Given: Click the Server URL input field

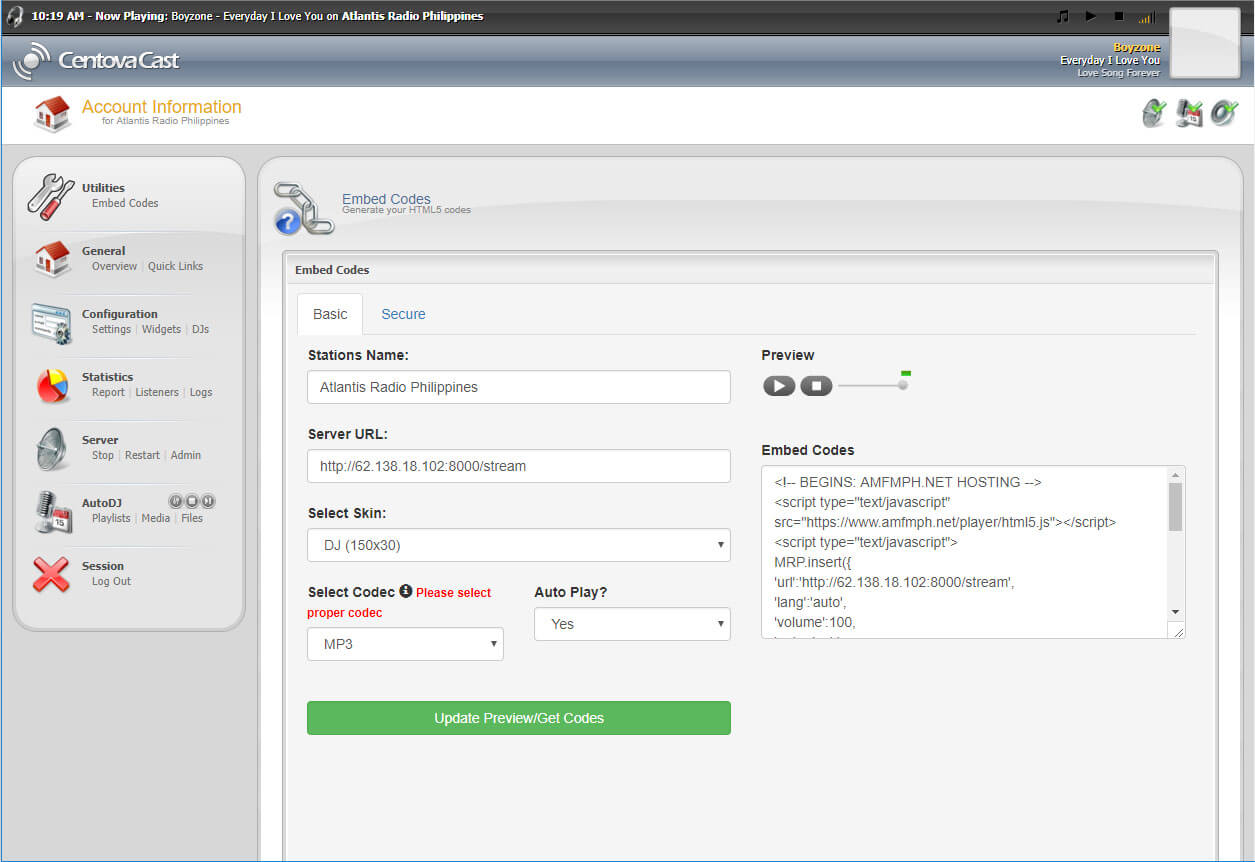Looking at the screenshot, I should tap(519, 466).
